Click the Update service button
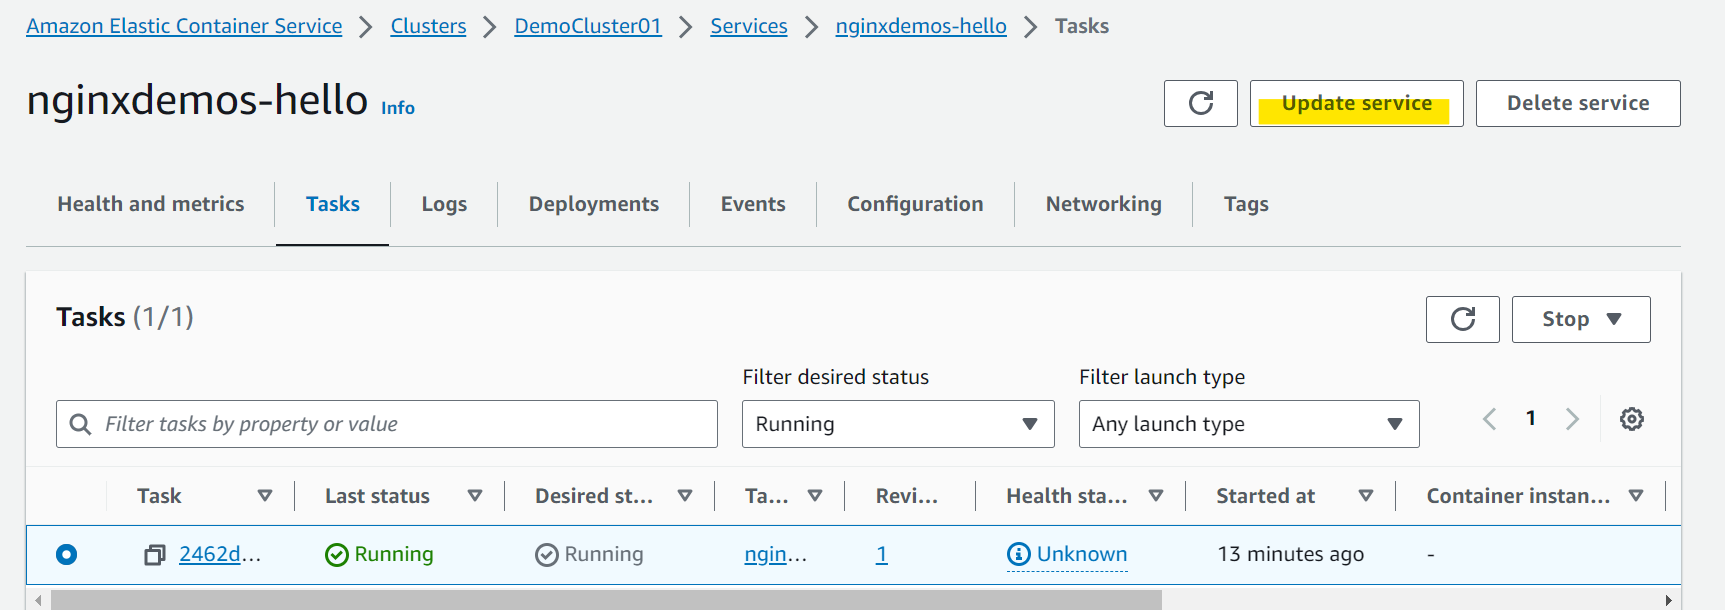 pyautogui.click(x=1356, y=103)
